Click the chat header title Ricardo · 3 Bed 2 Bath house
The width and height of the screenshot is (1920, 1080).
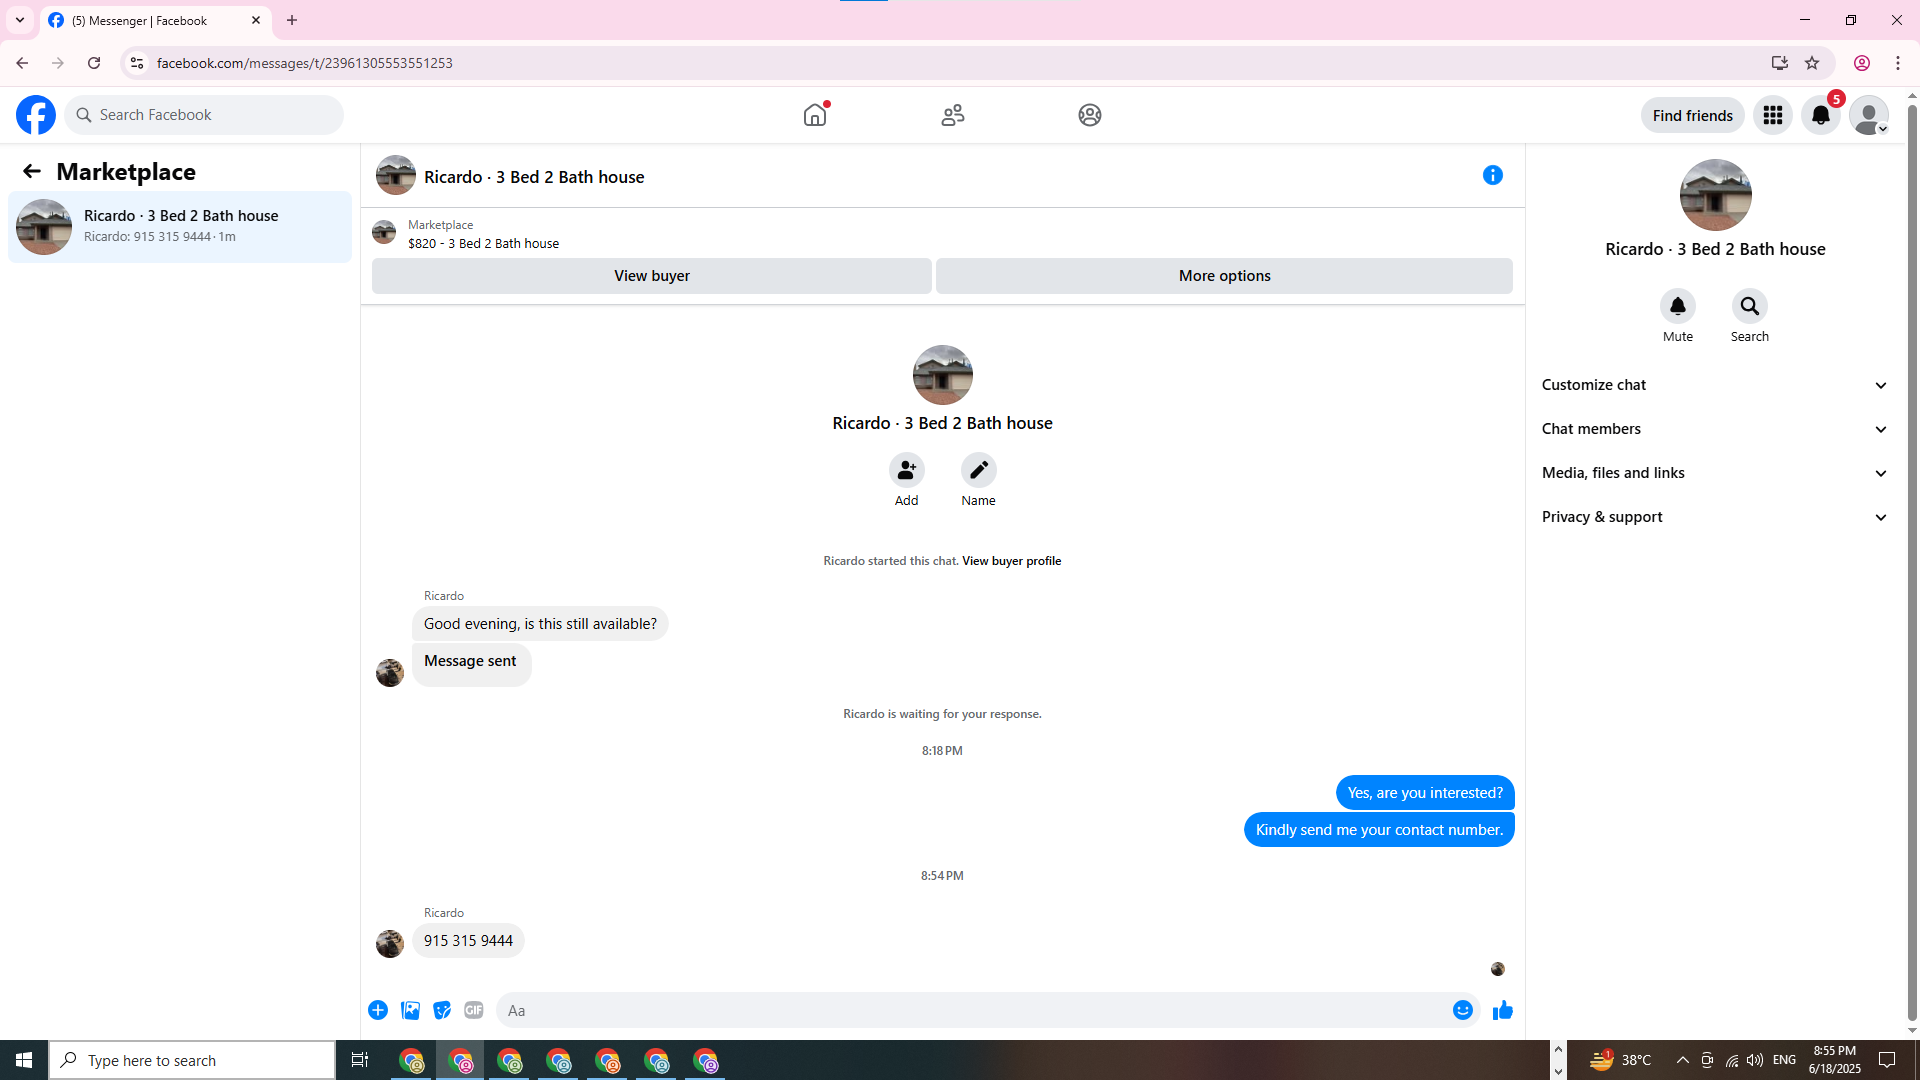[x=534, y=177]
